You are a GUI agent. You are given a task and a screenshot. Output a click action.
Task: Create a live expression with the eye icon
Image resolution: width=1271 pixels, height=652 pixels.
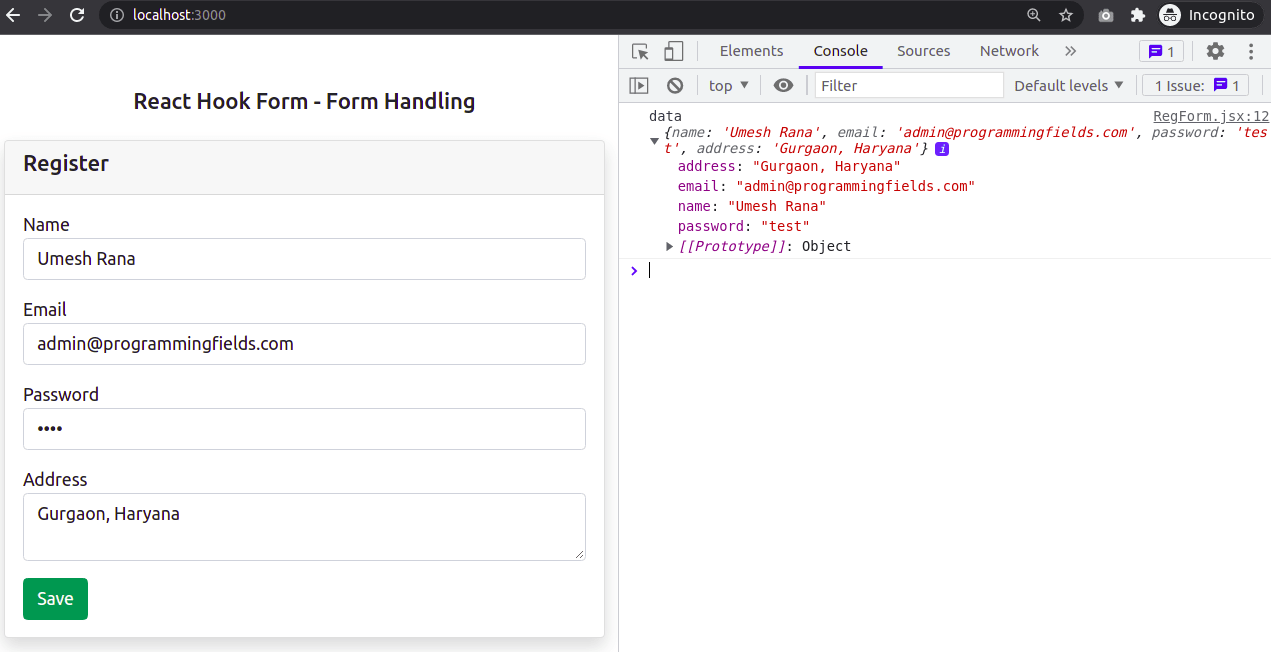783,85
